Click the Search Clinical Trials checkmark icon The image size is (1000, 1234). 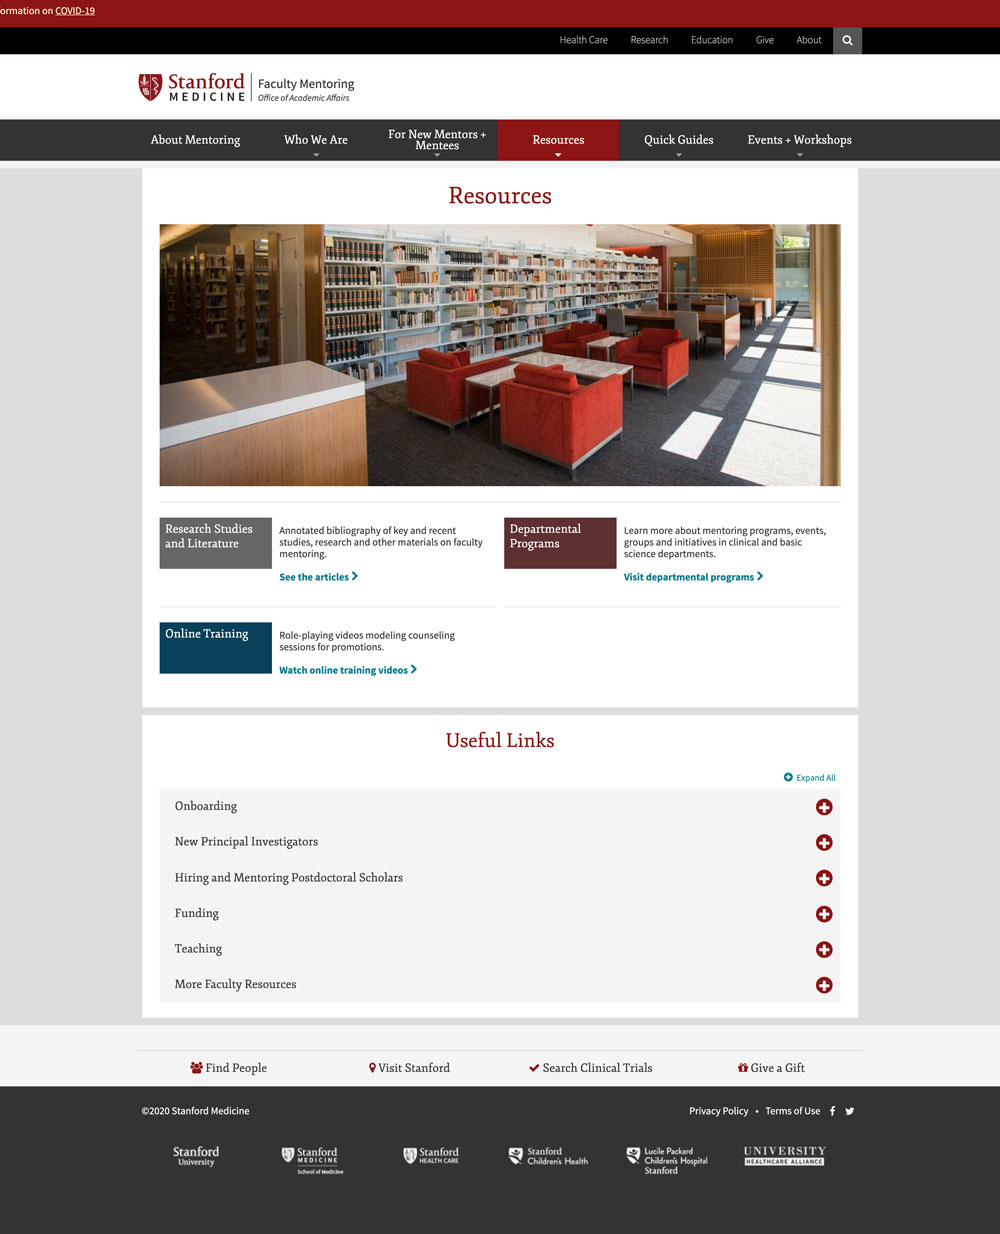click(x=535, y=1067)
